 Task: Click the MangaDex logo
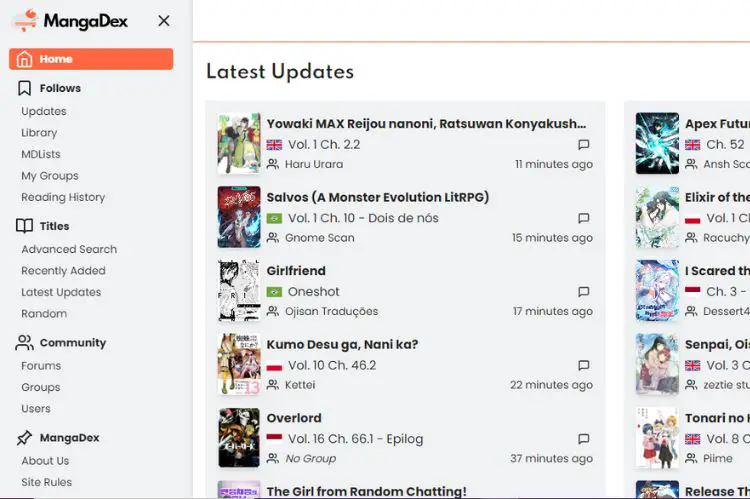coord(71,21)
